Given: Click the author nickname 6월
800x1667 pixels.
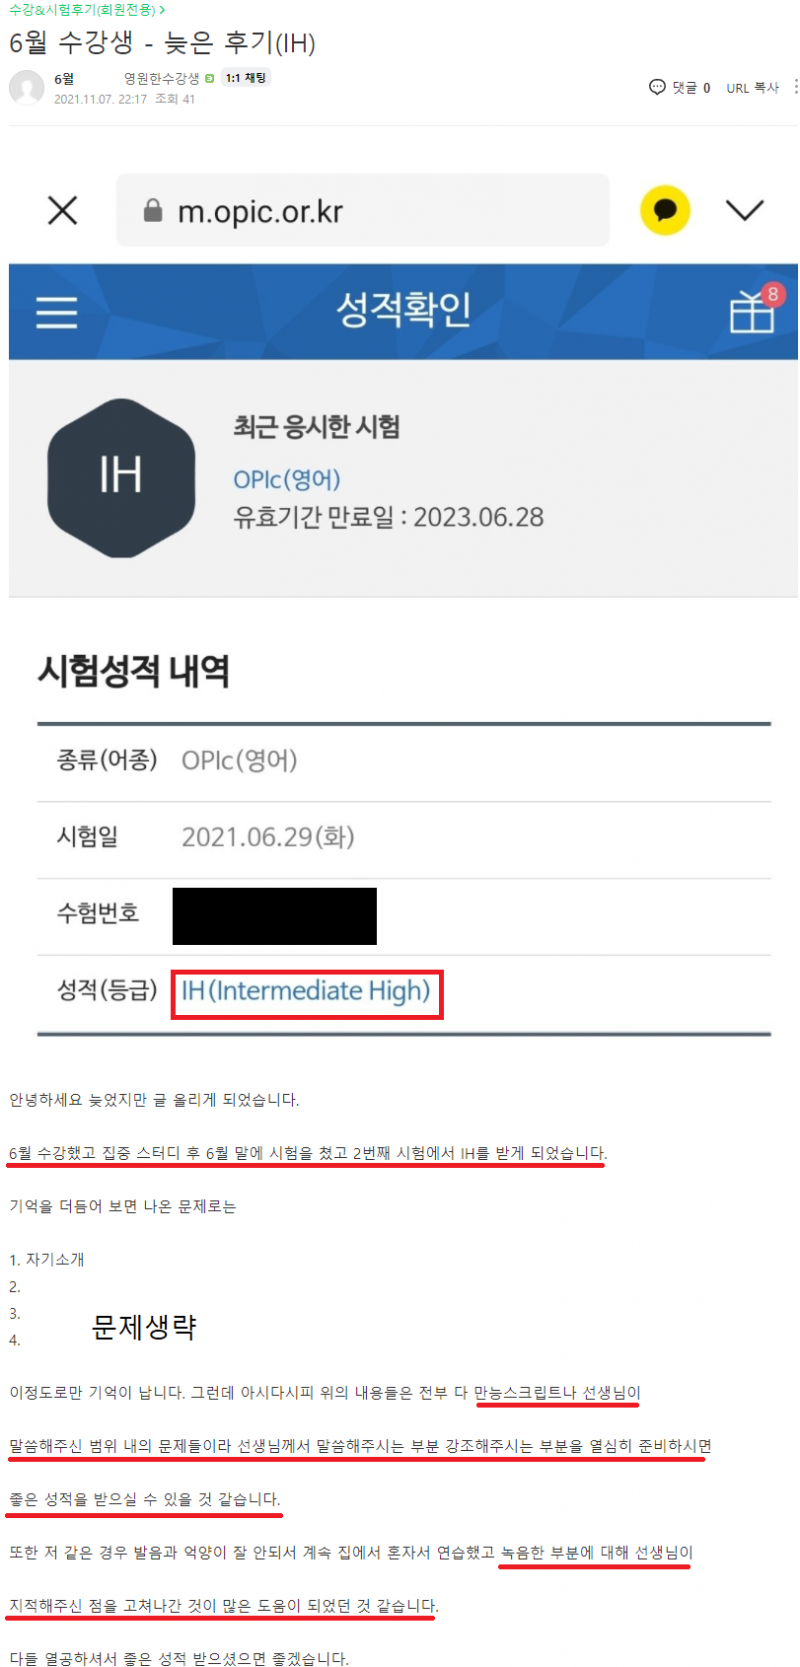Looking at the screenshot, I should pos(64,78).
